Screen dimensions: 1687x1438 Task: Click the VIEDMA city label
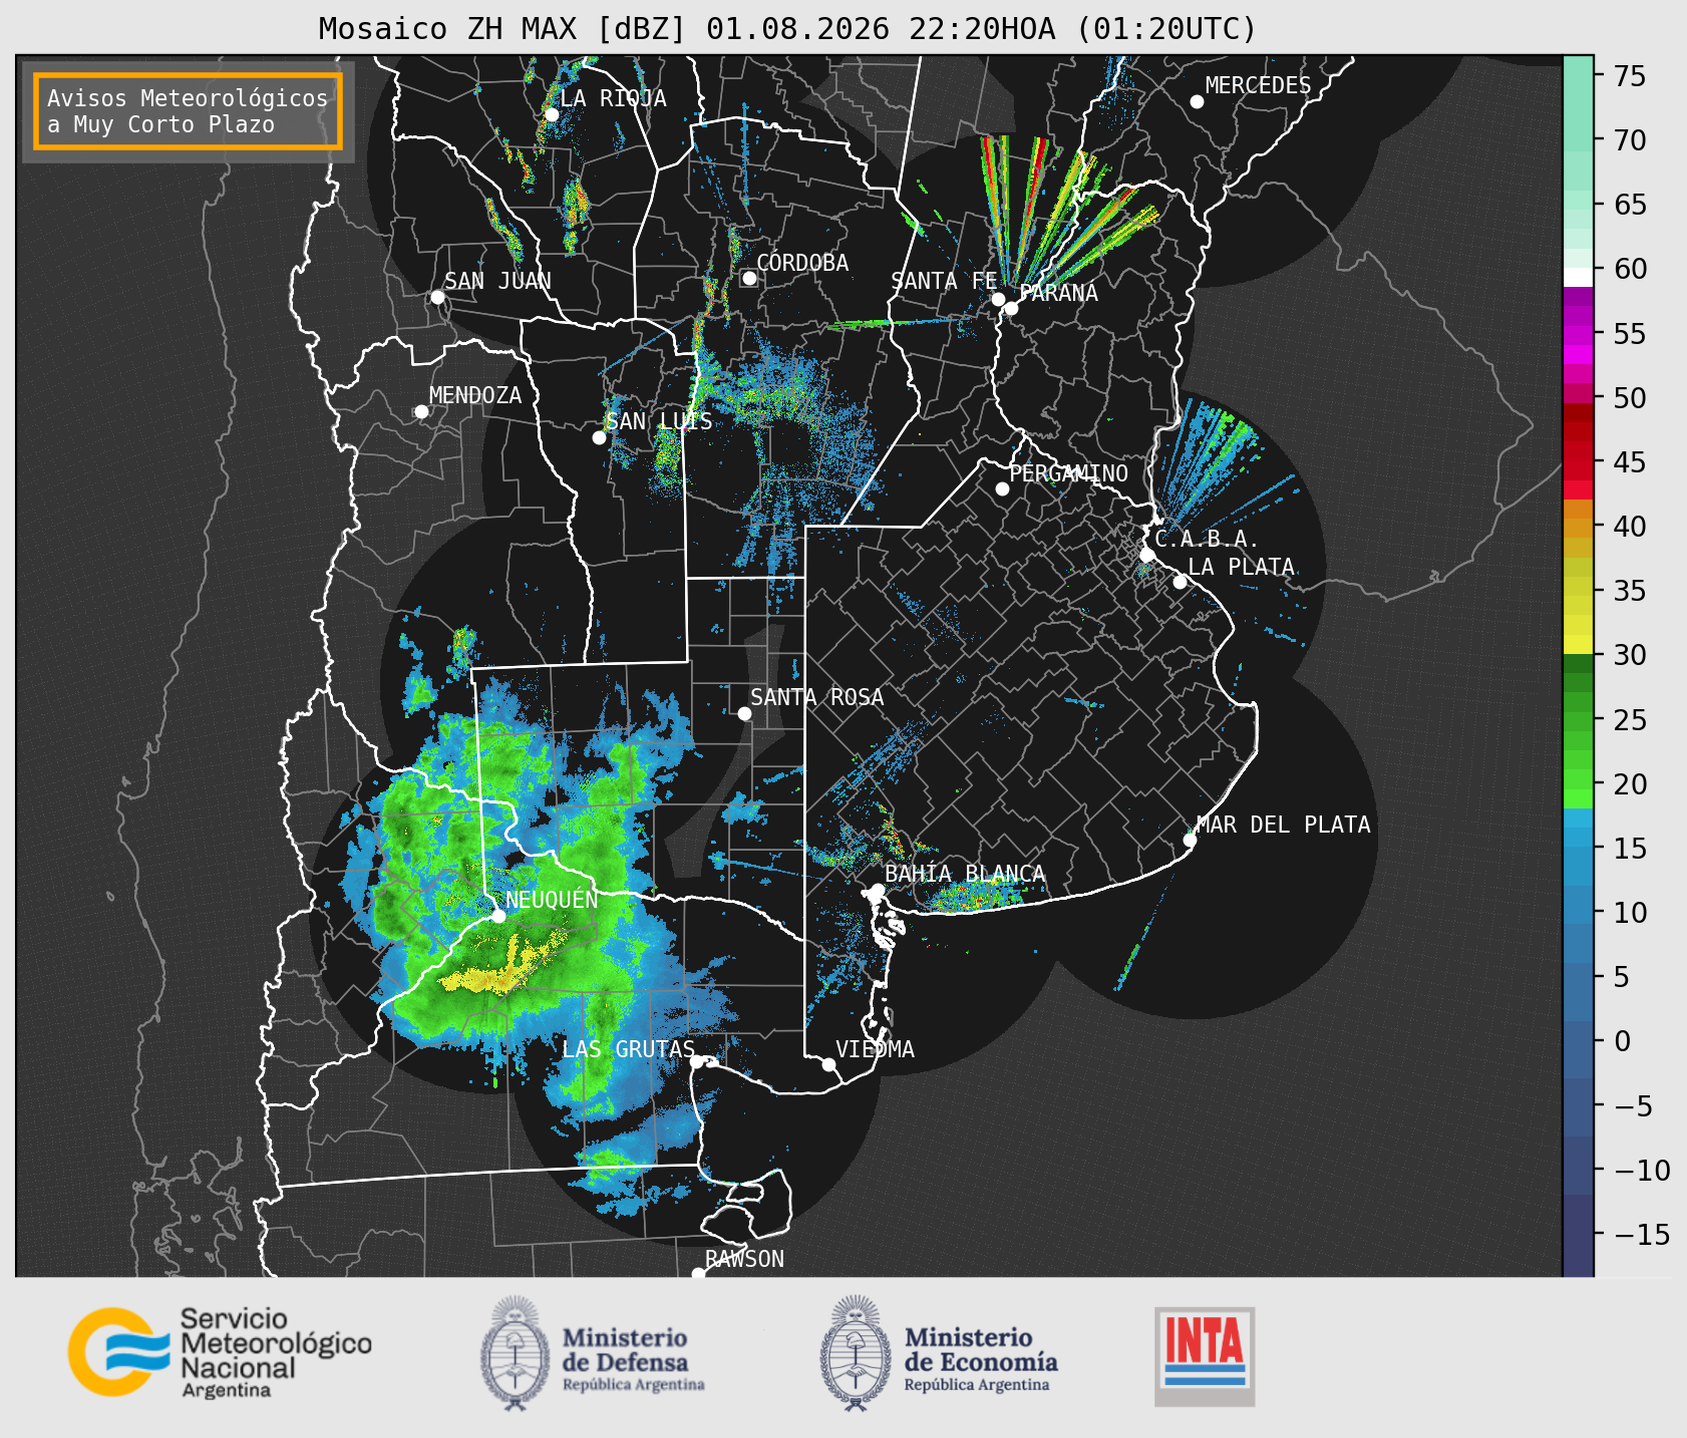pyautogui.click(x=875, y=1049)
